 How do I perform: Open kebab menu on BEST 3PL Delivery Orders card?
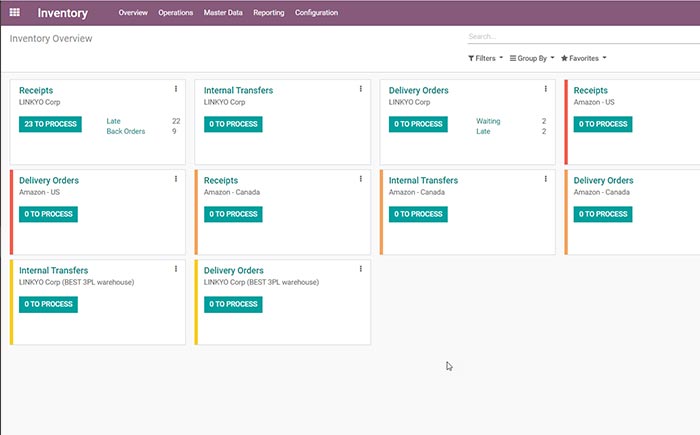(361, 269)
